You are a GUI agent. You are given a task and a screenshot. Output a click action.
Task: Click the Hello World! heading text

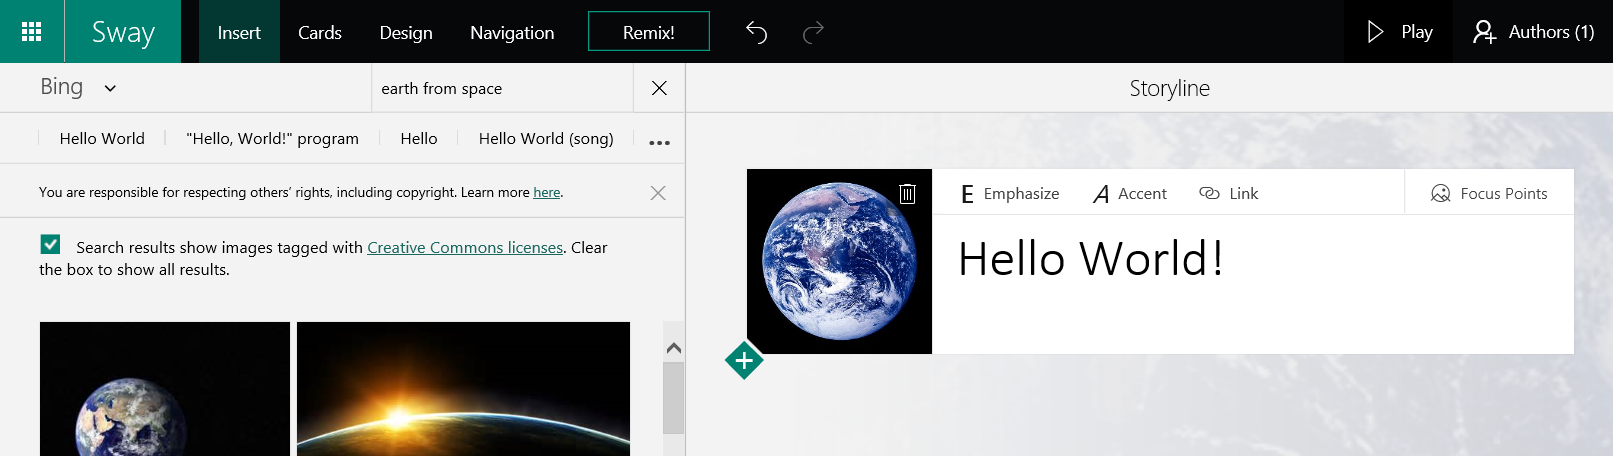click(x=1090, y=259)
